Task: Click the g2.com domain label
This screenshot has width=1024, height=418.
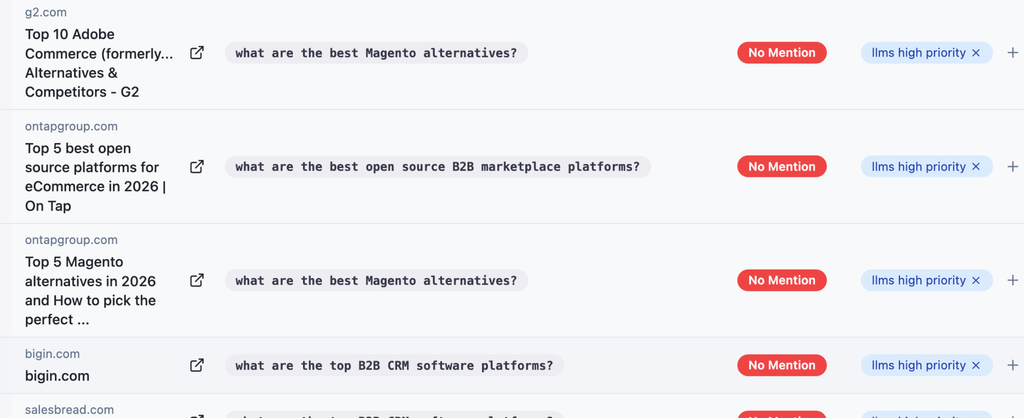Action: 46,12
